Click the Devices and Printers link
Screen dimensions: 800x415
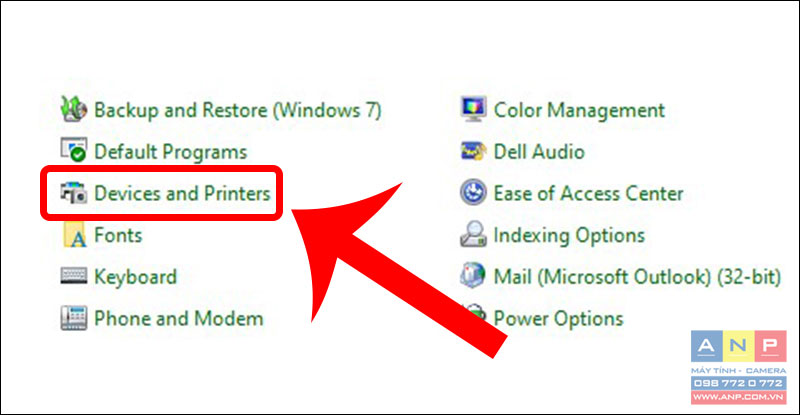click(182, 193)
